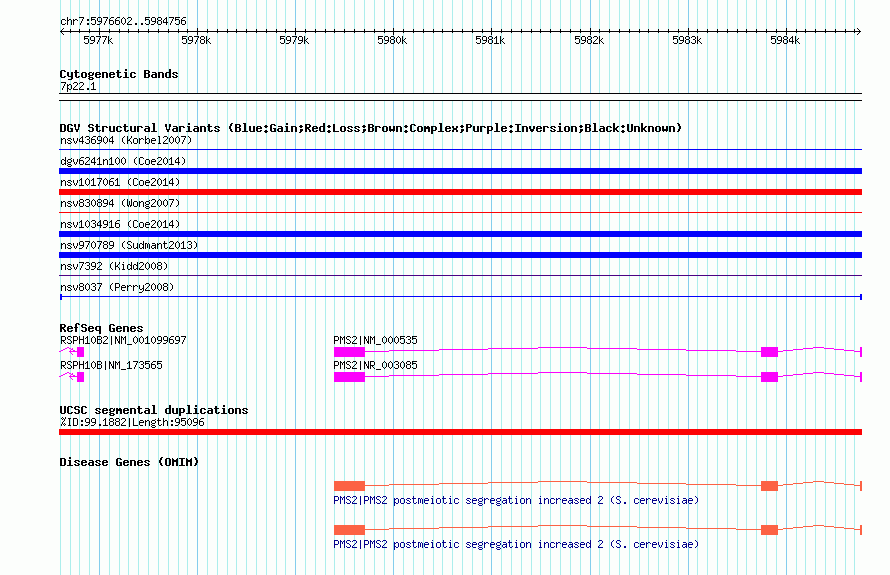
Task: Click the blue gain bar under dgv6241n100
Action: [x=460, y=171]
